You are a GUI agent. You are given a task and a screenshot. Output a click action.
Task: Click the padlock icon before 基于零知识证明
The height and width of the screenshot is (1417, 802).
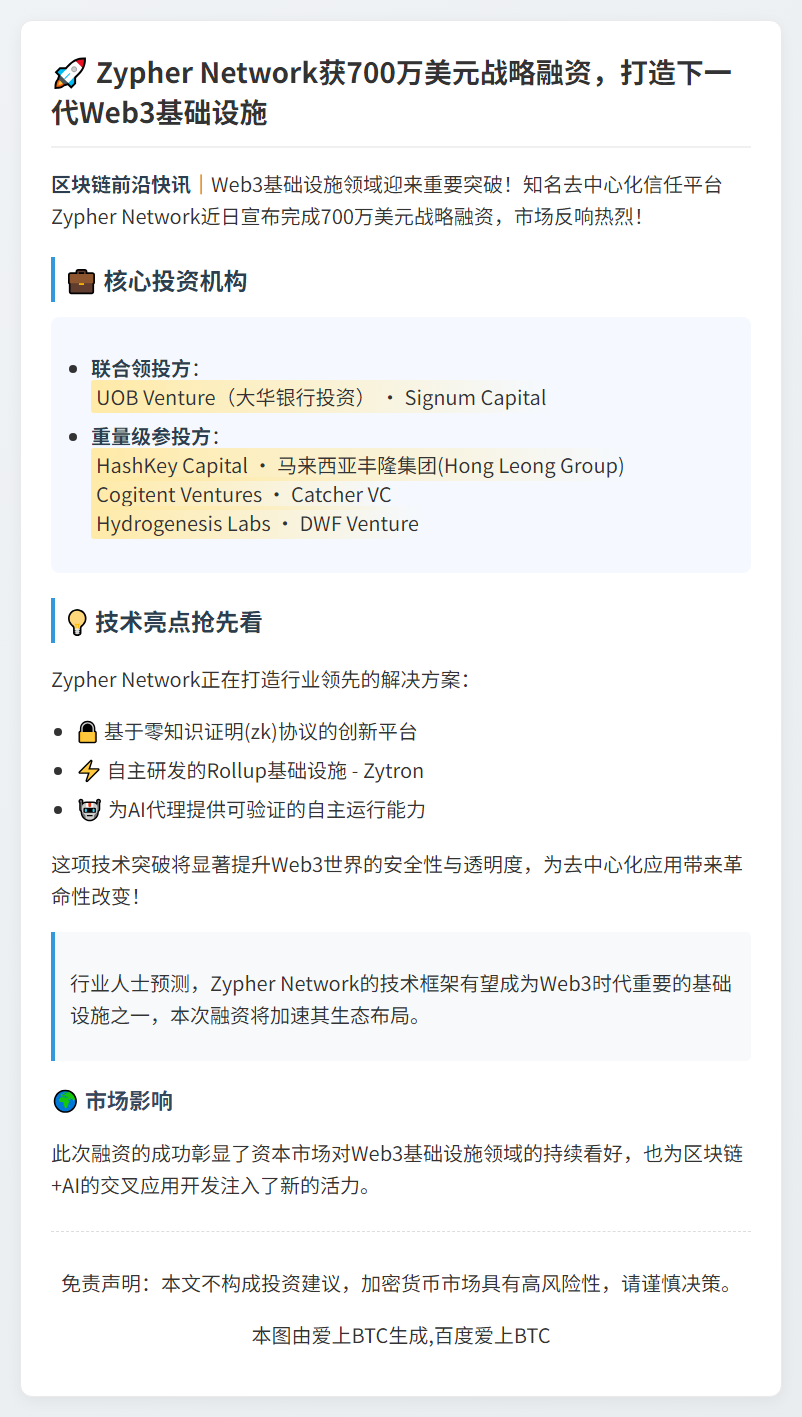88,732
